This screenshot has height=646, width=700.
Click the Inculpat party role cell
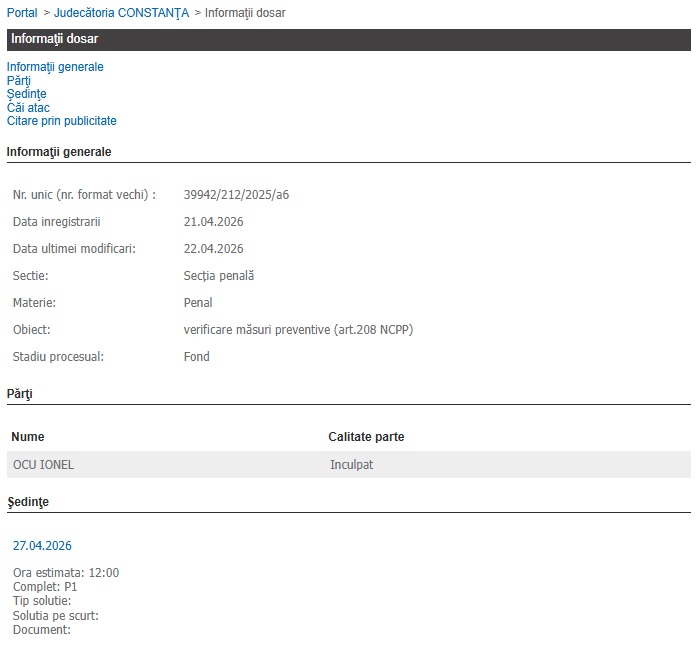[x=351, y=465]
